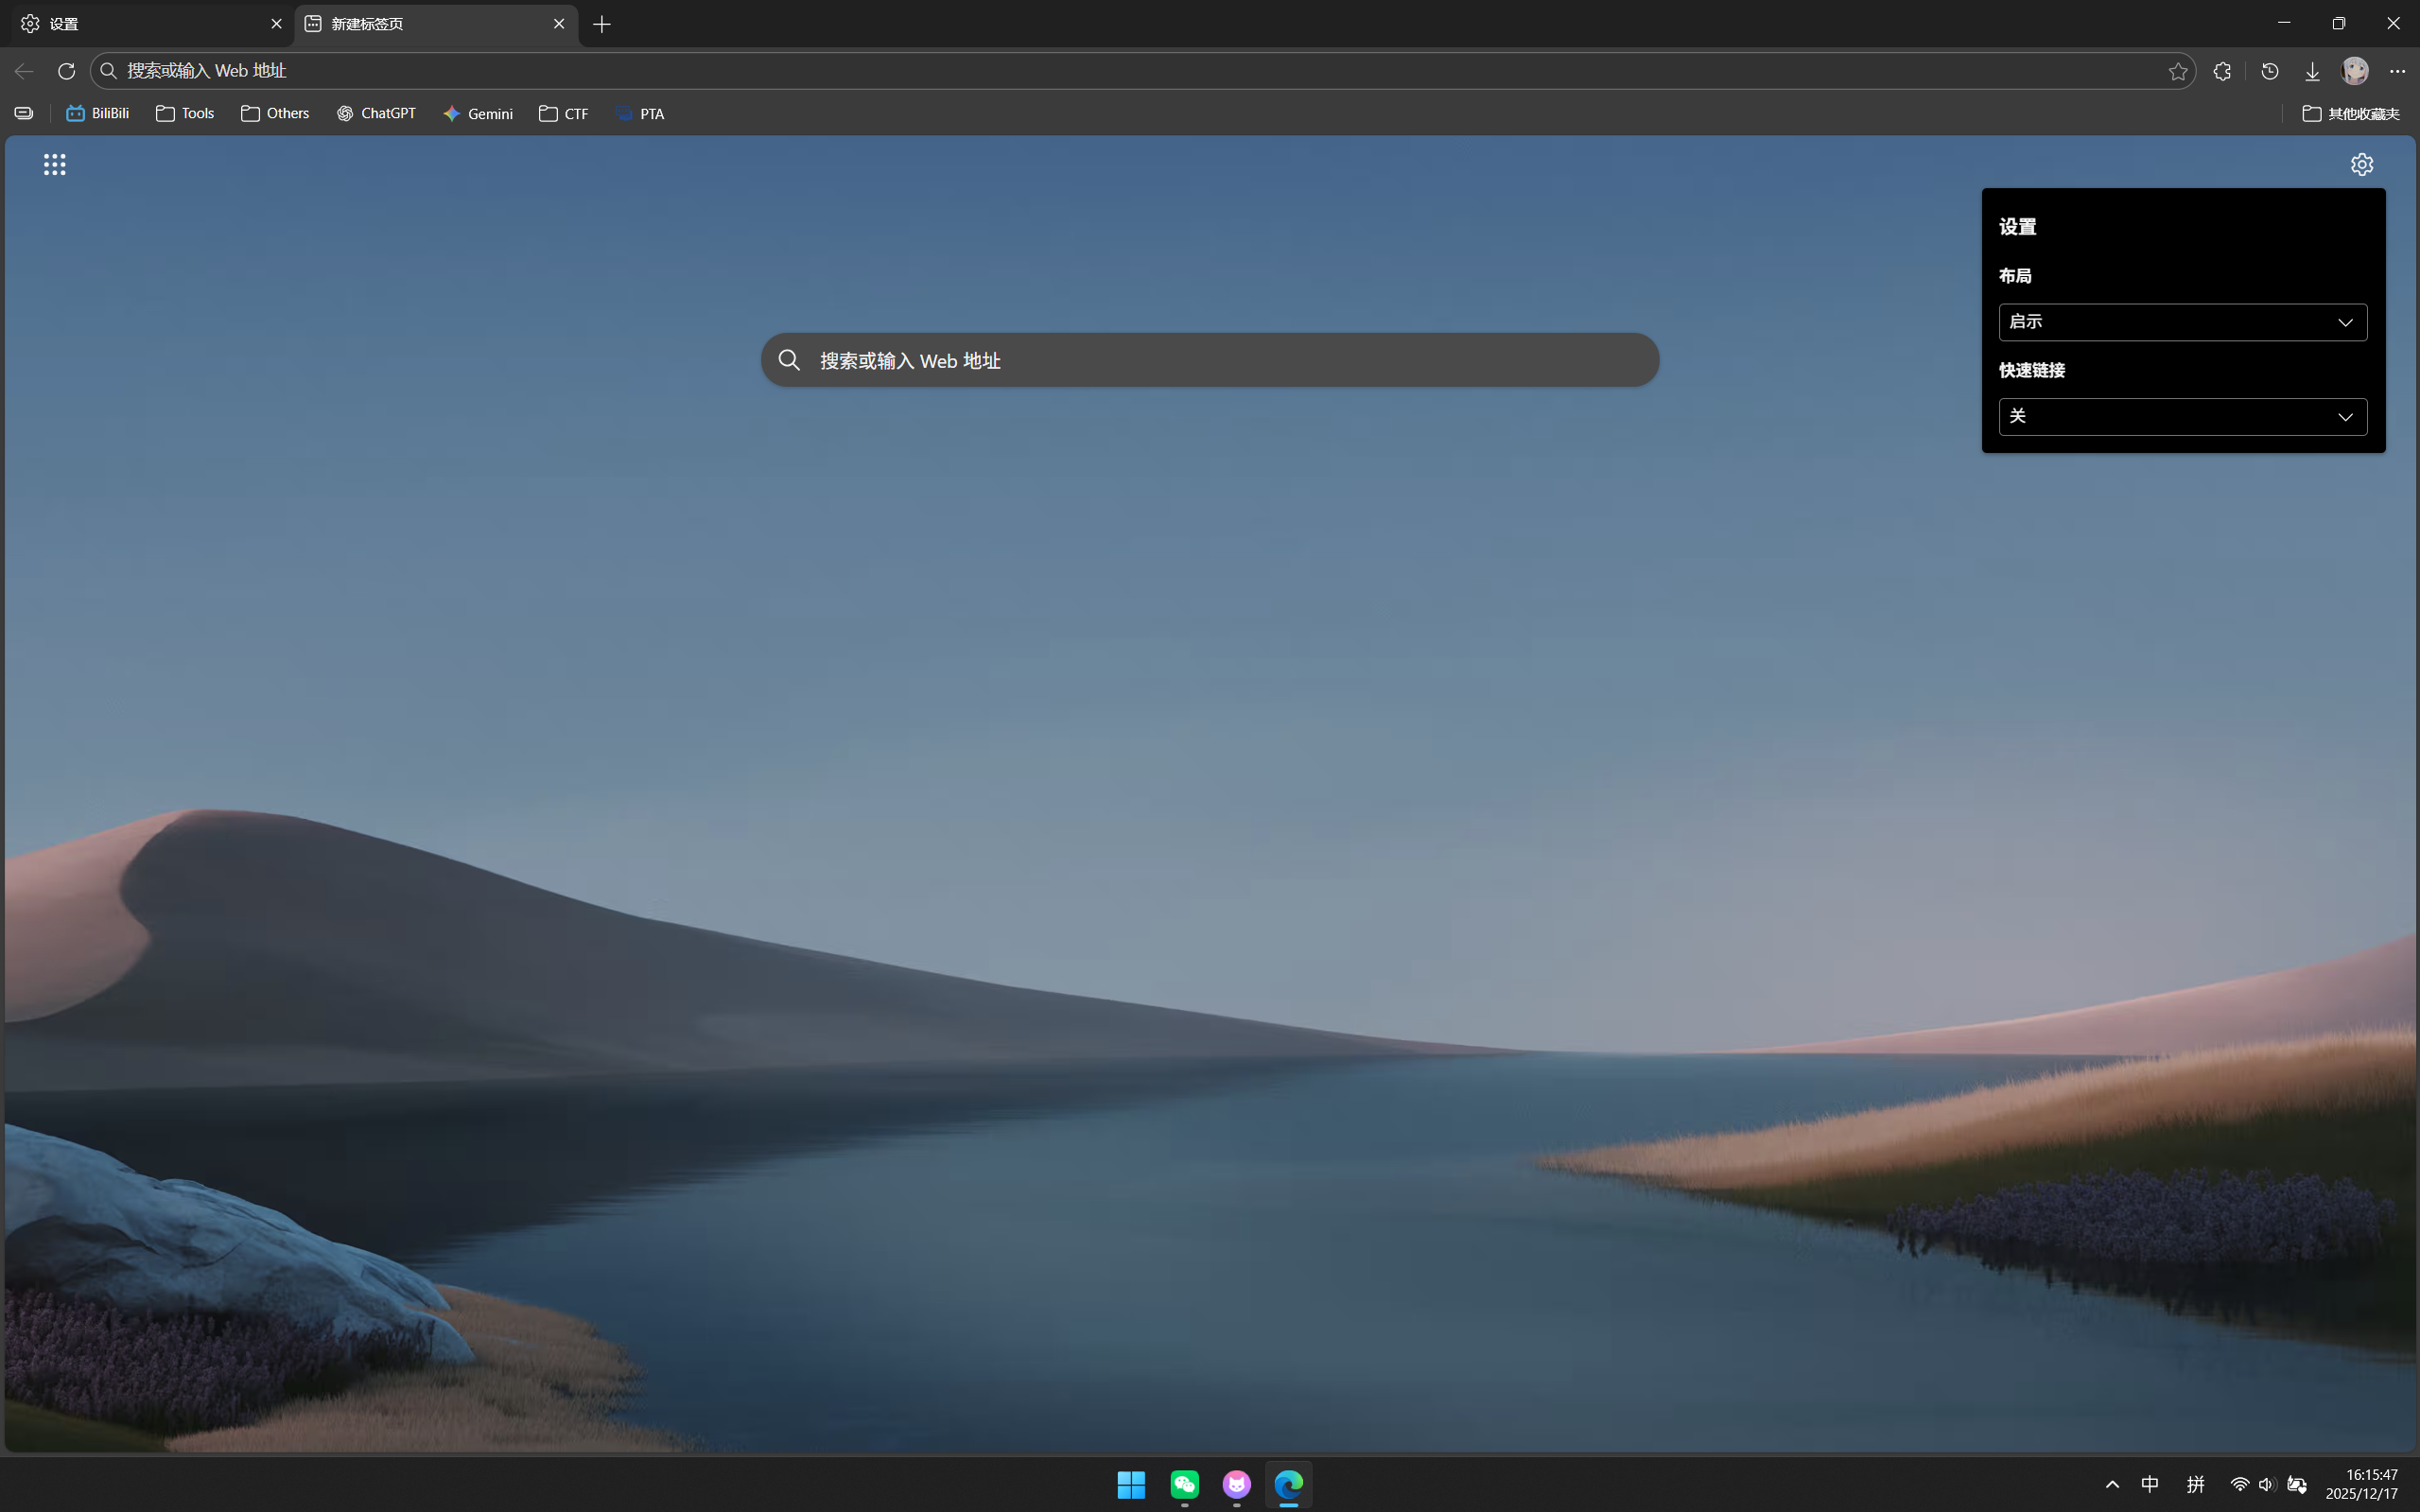Open the BiliBili bookmark
Viewport: 2420px width, 1512px height.
(98, 114)
